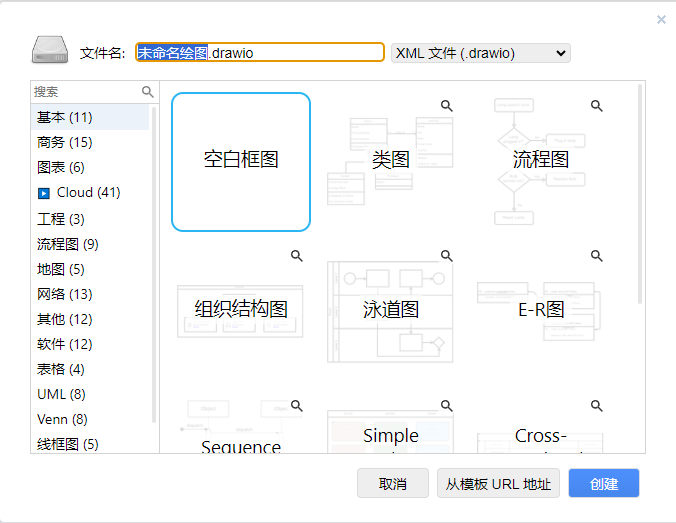Preview the 流程图 template with magnifier icon

click(x=597, y=105)
